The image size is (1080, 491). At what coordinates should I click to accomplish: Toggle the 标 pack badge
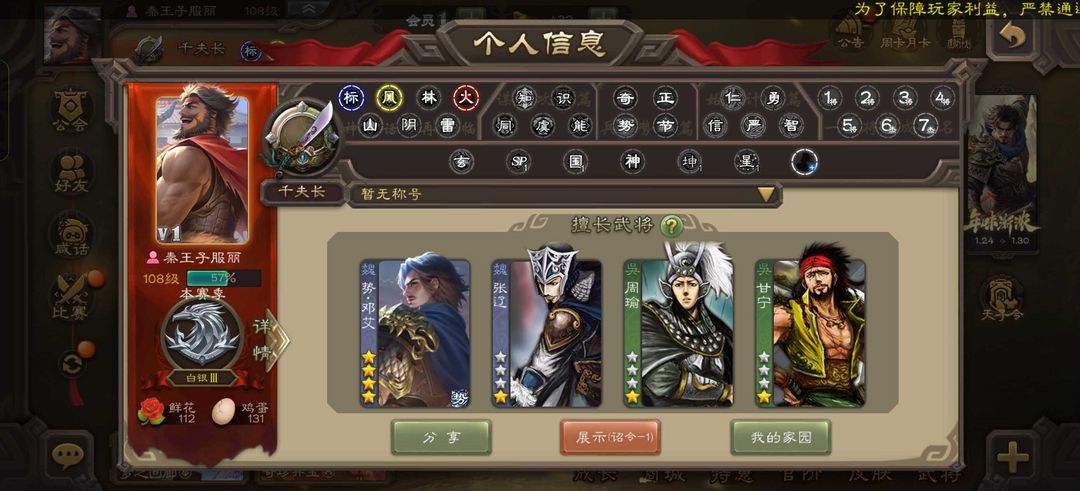pyautogui.click(x=351, y=98)
